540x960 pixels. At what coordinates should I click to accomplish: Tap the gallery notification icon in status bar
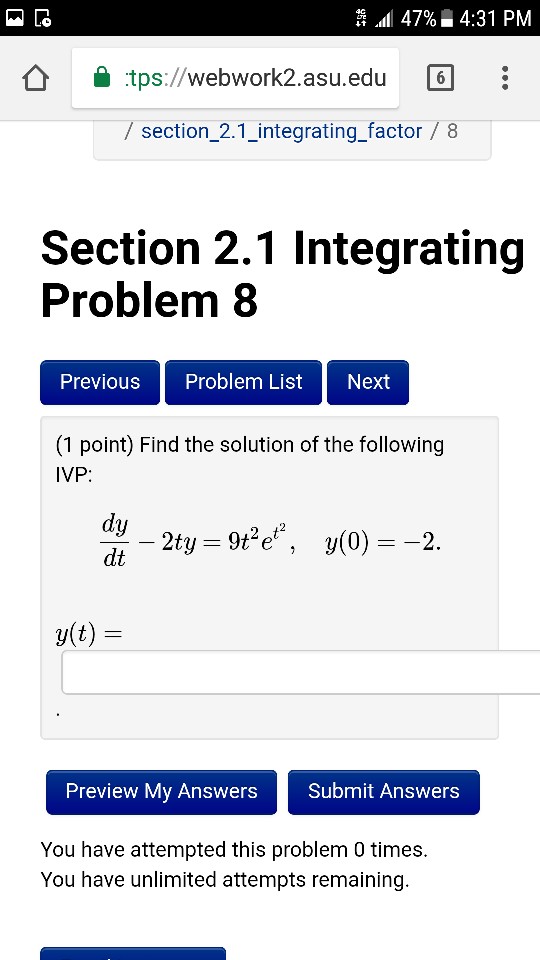(x=15, y=18)
